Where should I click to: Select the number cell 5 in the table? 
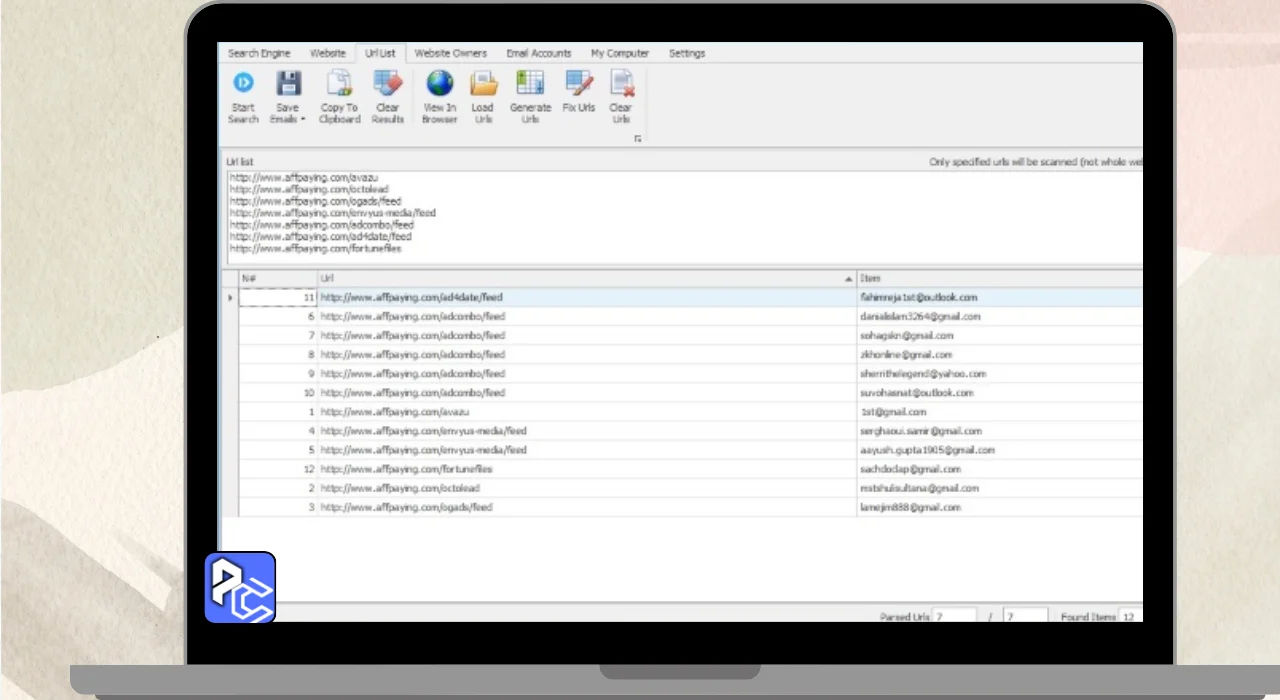(x=278, y=450)
